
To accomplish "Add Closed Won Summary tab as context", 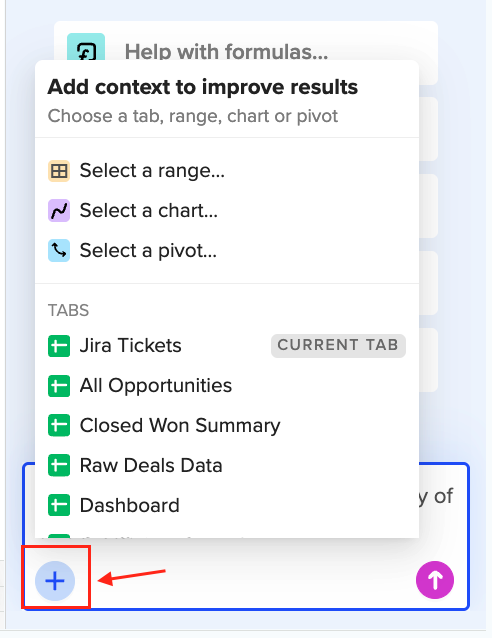I will click(x=227, y=426).
